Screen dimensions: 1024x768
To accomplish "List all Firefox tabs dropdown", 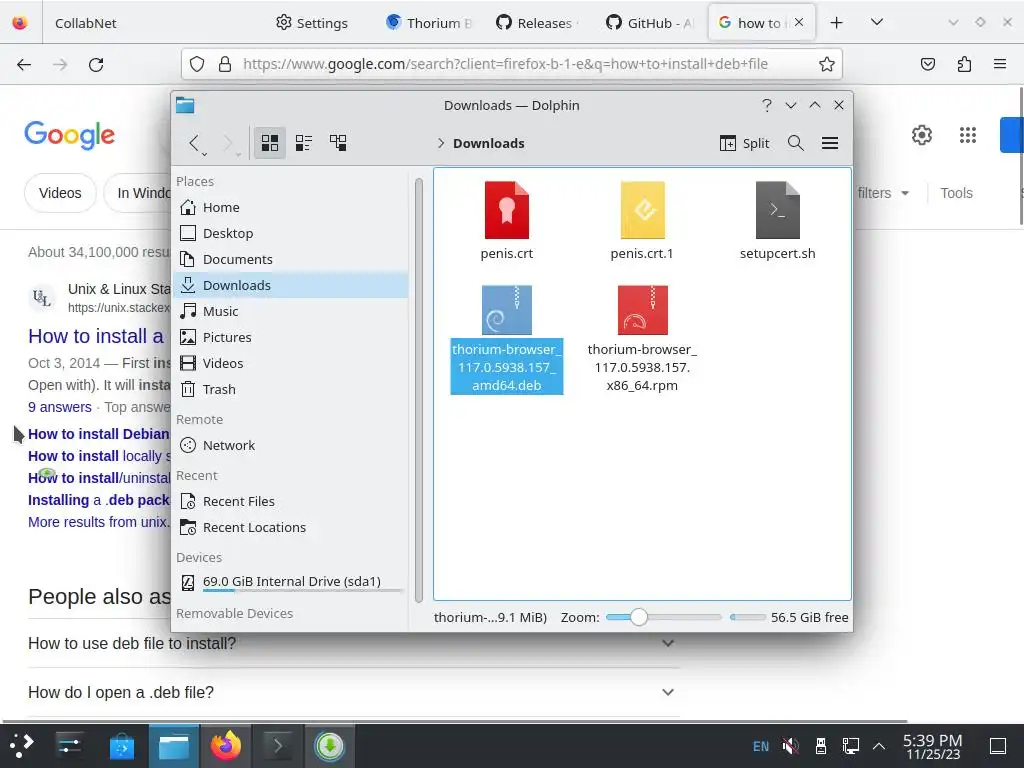I will (877, 22).
